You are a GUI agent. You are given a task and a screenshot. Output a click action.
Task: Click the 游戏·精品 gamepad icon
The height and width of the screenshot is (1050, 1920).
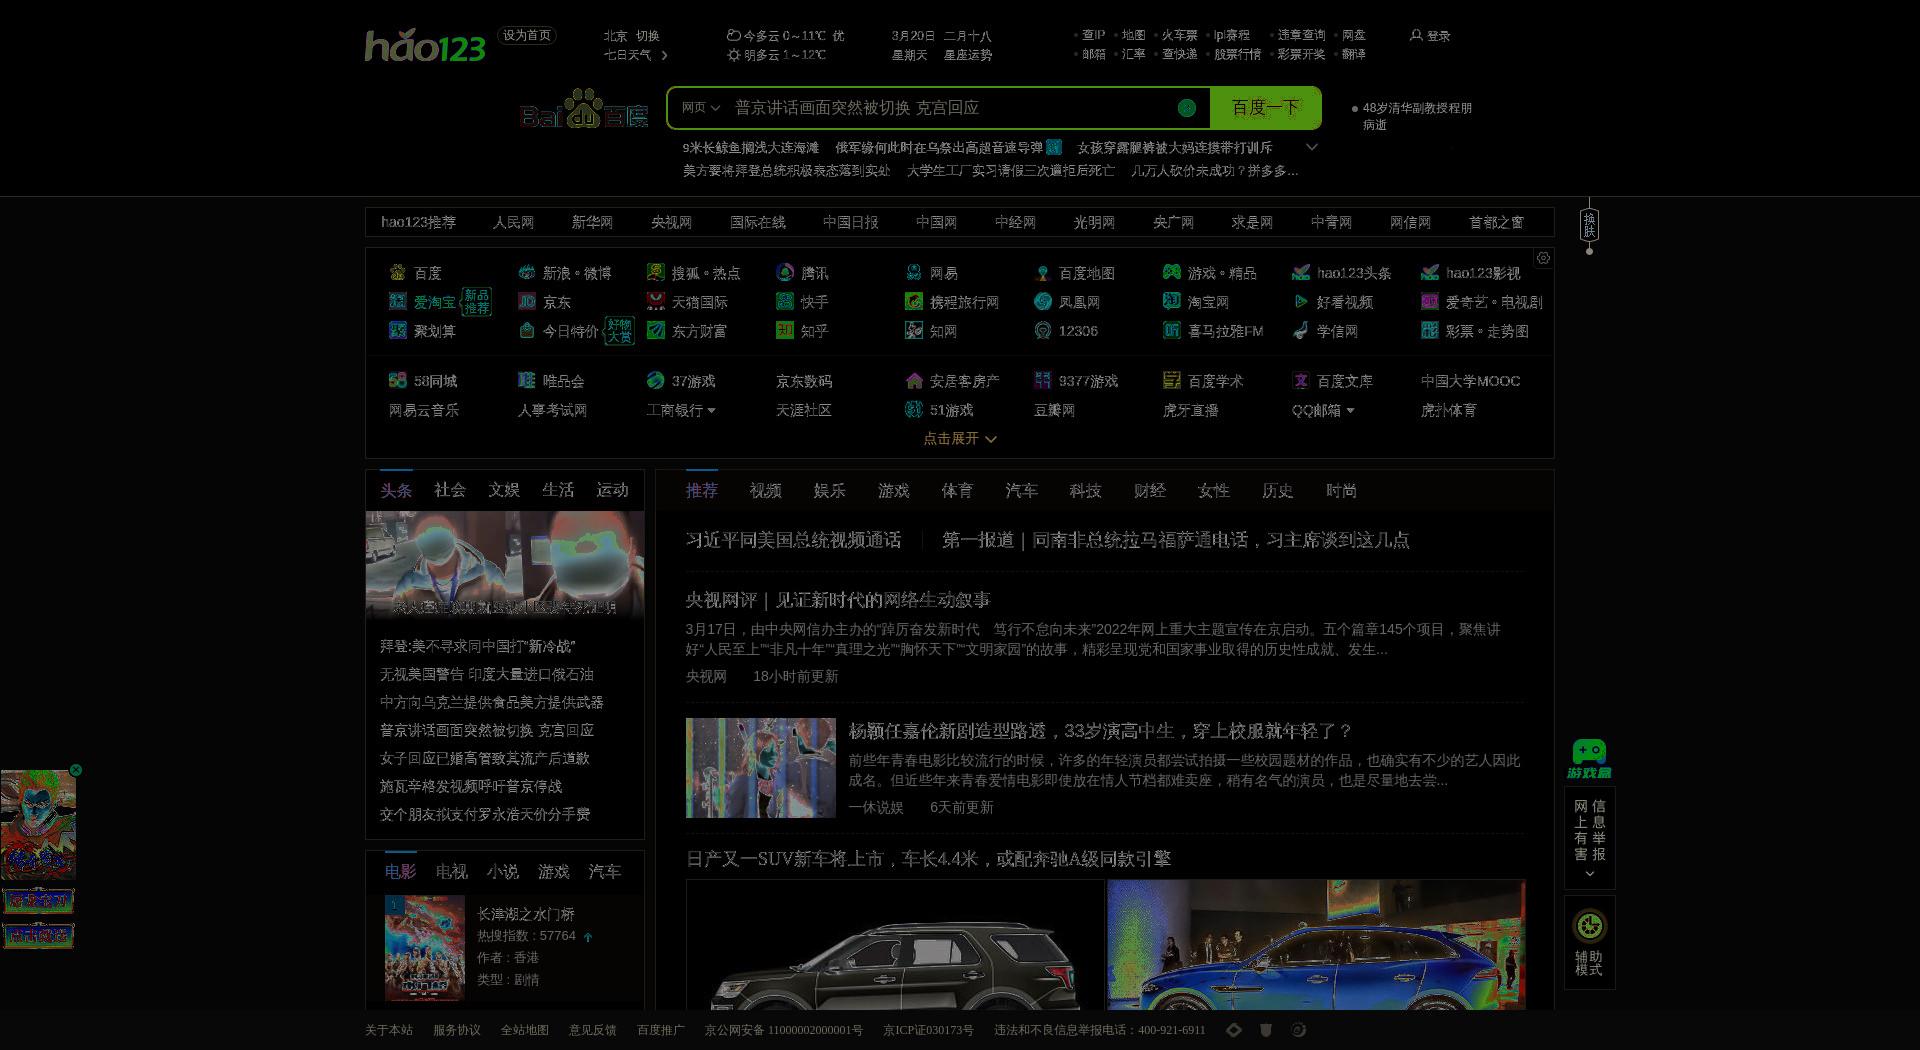(x=1171, y=272)
